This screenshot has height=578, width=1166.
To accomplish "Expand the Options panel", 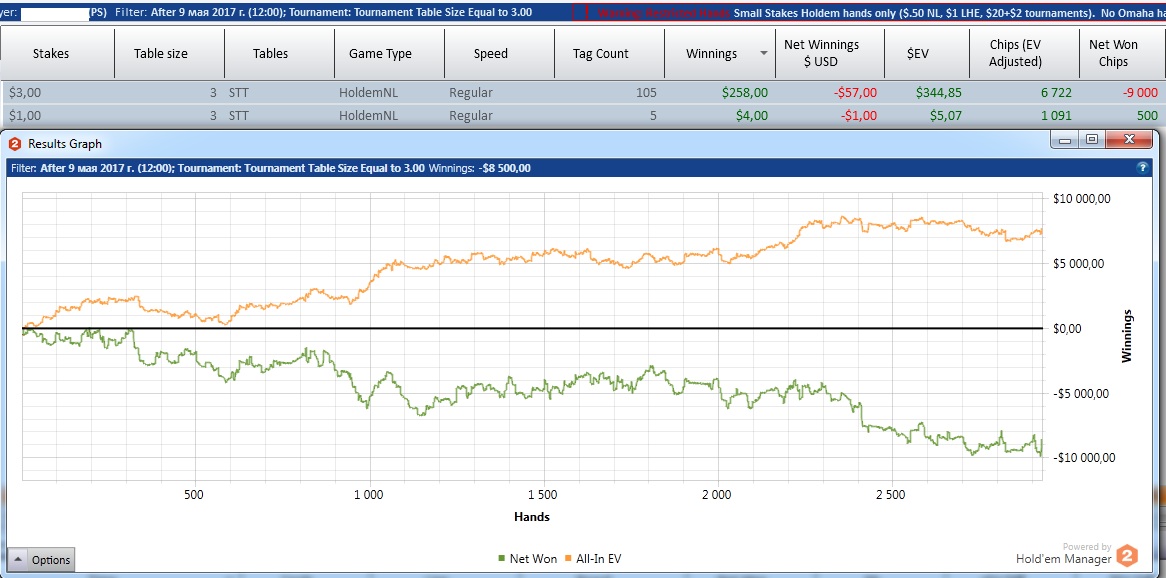I will click(x=41, y=560).
